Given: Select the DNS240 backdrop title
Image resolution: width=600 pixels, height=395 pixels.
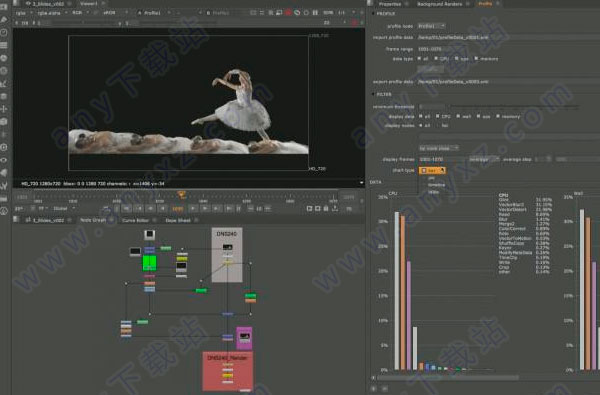Looking at the screenshot, I should click(x=227, y=233).
